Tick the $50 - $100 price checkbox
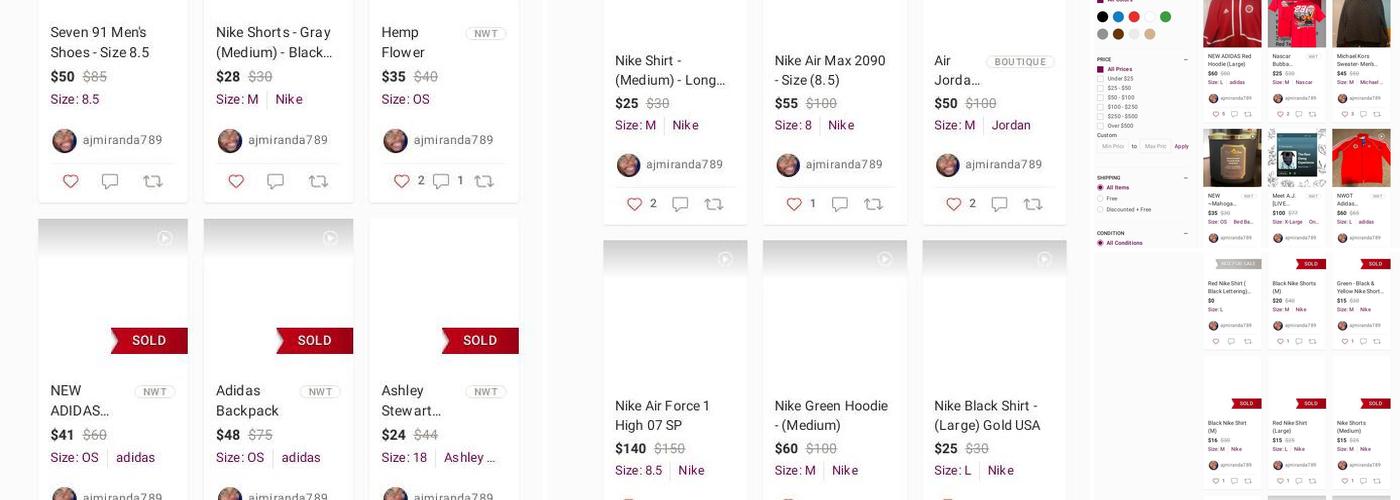Image resolution: width=1400 pixels, height=500 pixels. pyautogui.click(x=1101, y=98)
